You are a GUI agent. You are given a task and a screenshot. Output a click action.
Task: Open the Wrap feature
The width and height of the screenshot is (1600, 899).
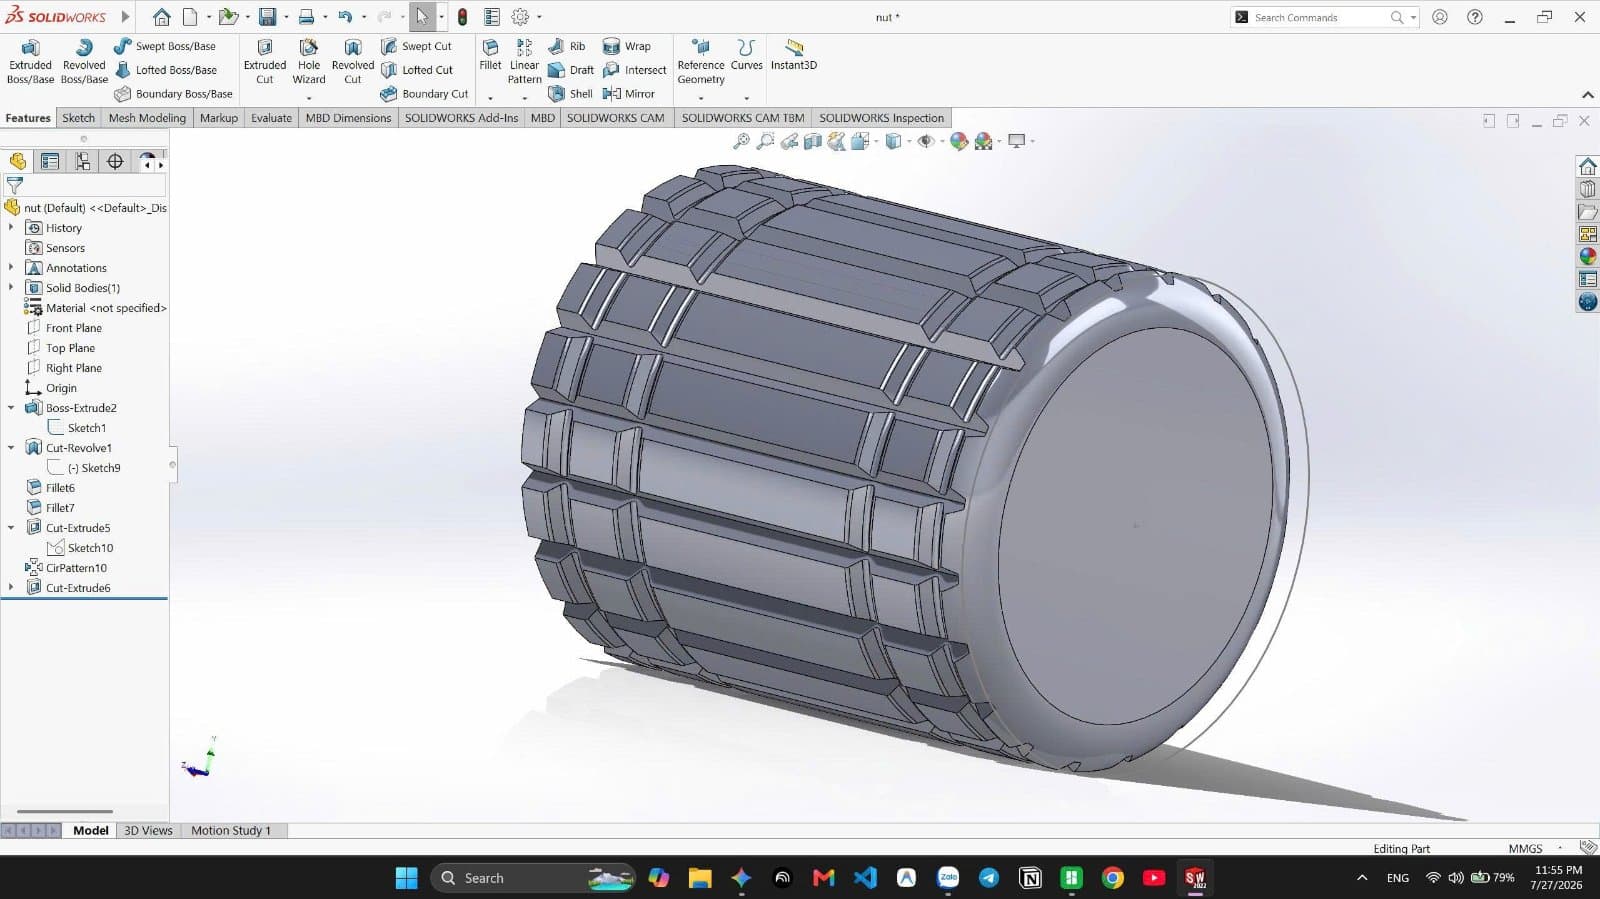coord(626,46)
